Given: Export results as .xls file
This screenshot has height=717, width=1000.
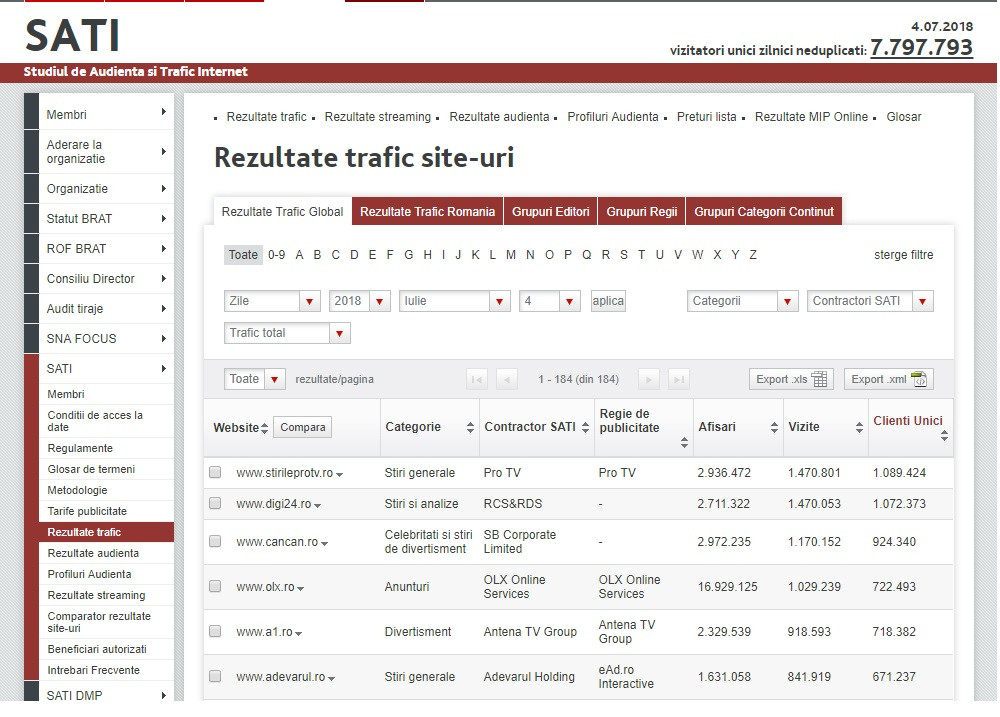Looking at the screenshot, I should pyautogui.click(x=790, y=378).
